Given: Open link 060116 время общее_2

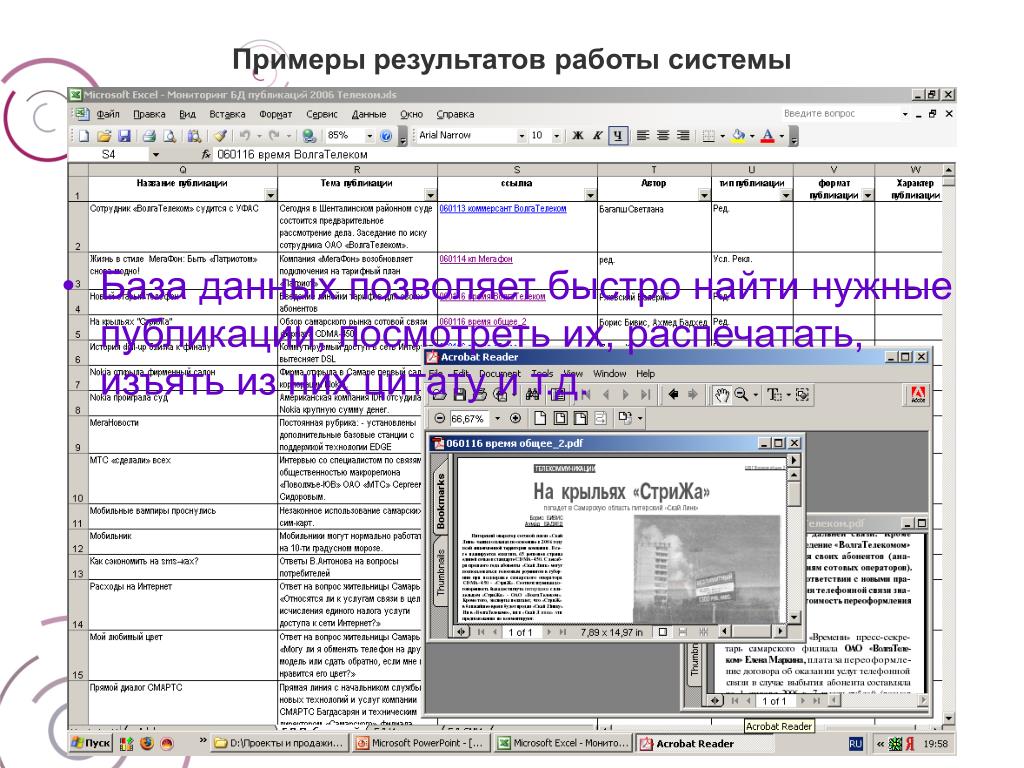Looking at the screenshot, I should click(x=483, y=321).
